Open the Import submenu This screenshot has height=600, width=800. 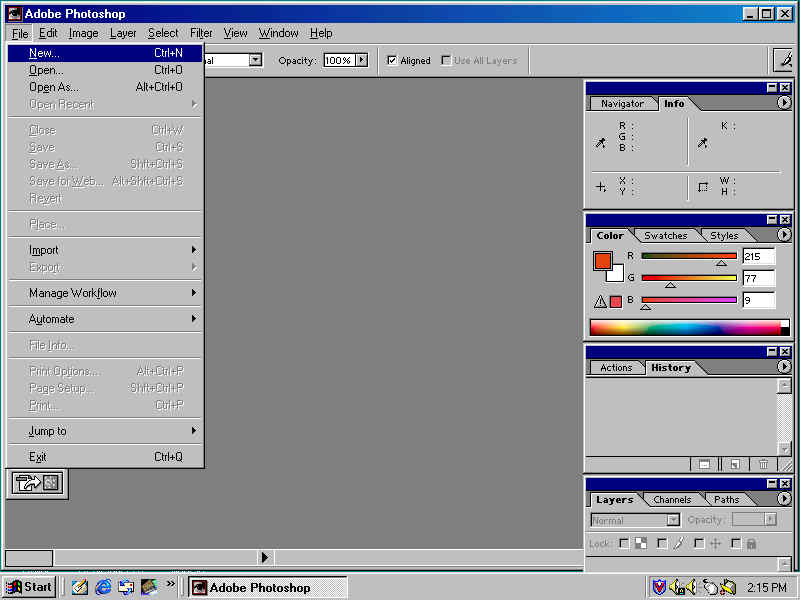tap(105, 250)
